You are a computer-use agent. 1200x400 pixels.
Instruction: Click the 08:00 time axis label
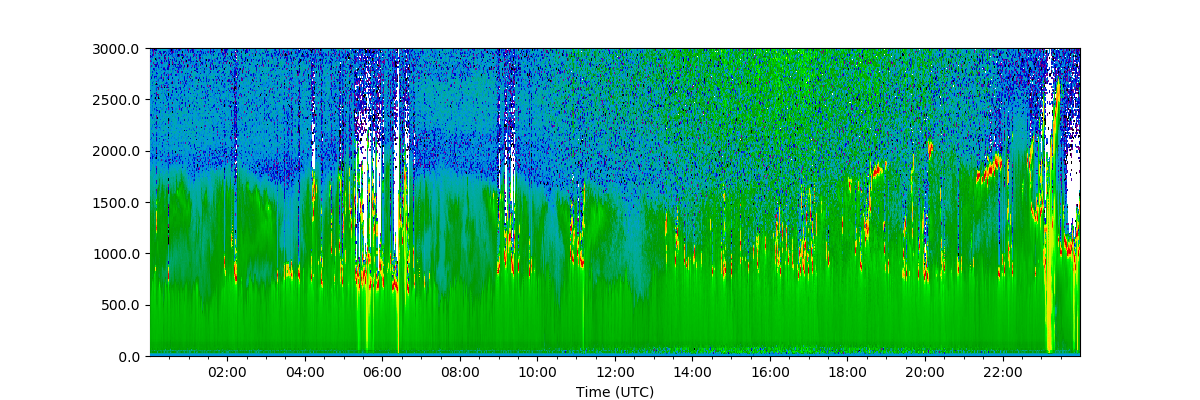click(460, 372)
